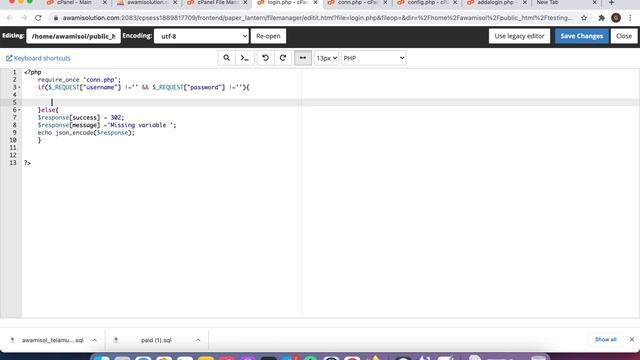Viewport: 640px width, 360px height.
Task: Switch to conn.php browser tab
Action: coord(357,3)
